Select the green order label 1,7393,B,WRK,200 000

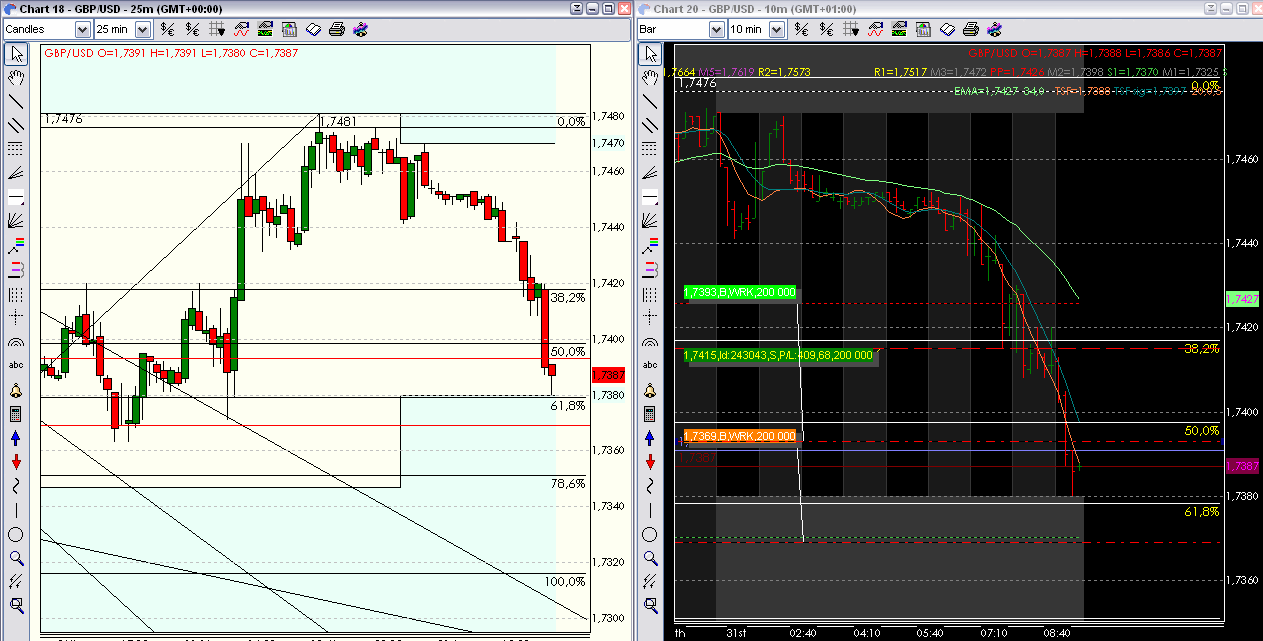[740, 293]
